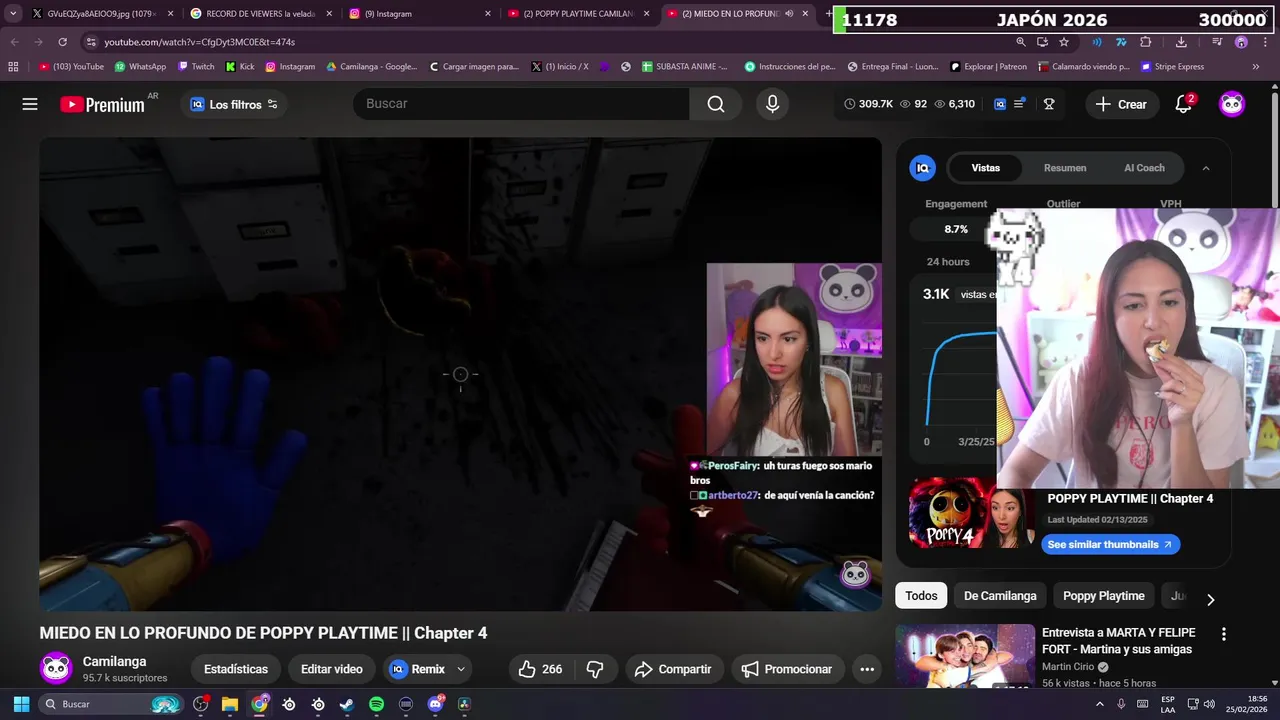Open the Poppy 4 thumbnail preview
Viewport: 1280px width, 720px height.
tap(970, 513)
